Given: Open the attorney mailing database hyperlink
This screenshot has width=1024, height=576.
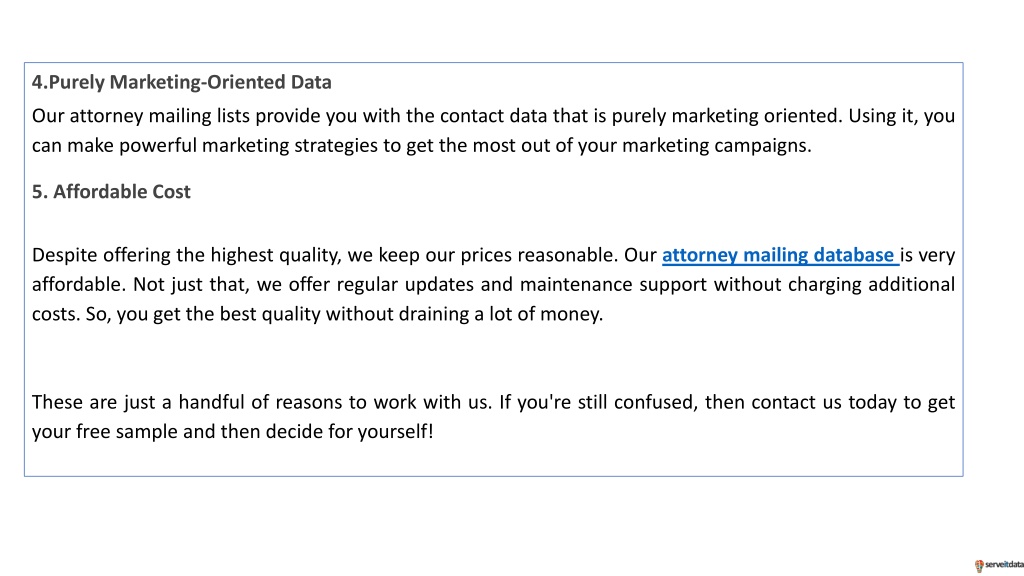Looking at the screenshot, I should pyautogui.click(x=780, y=255).
